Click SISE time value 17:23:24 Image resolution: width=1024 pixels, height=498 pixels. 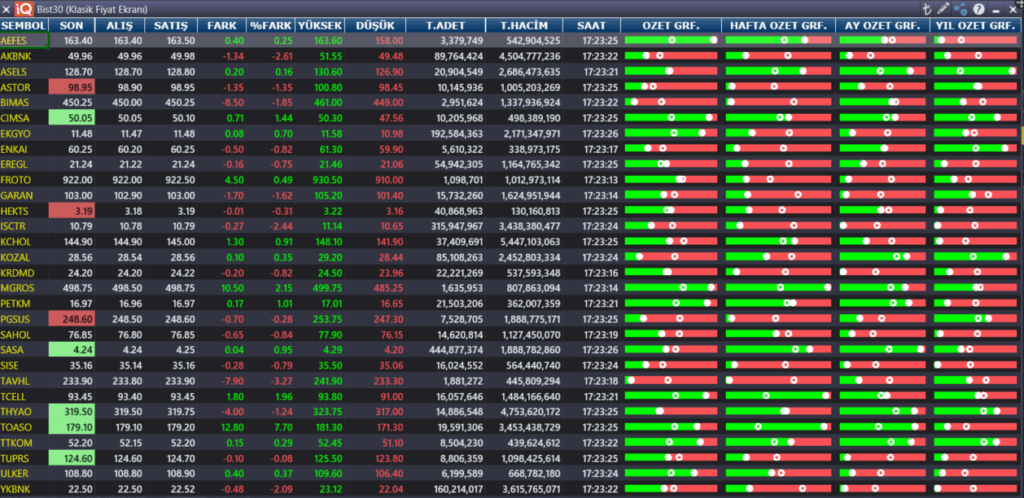(x=600, y=366)
